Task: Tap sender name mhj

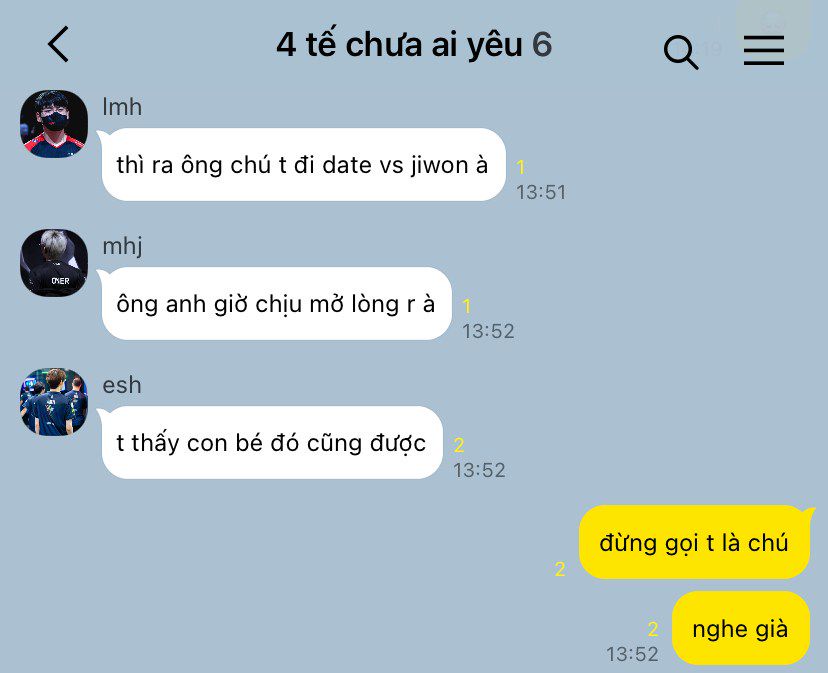Action: [123, 247]
